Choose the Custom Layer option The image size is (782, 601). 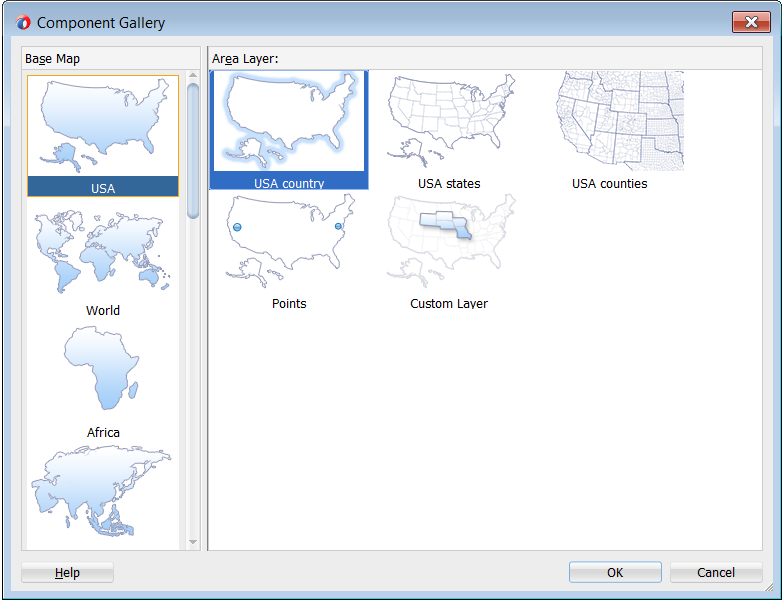(x=449, y=251)
